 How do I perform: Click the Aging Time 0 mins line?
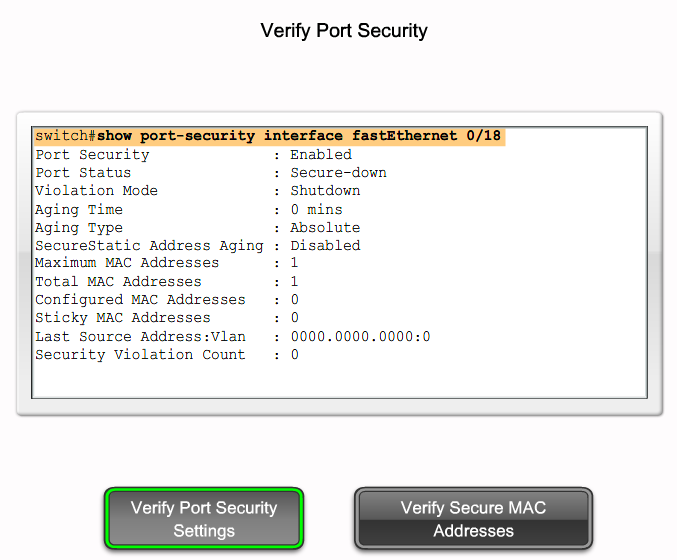189,210
